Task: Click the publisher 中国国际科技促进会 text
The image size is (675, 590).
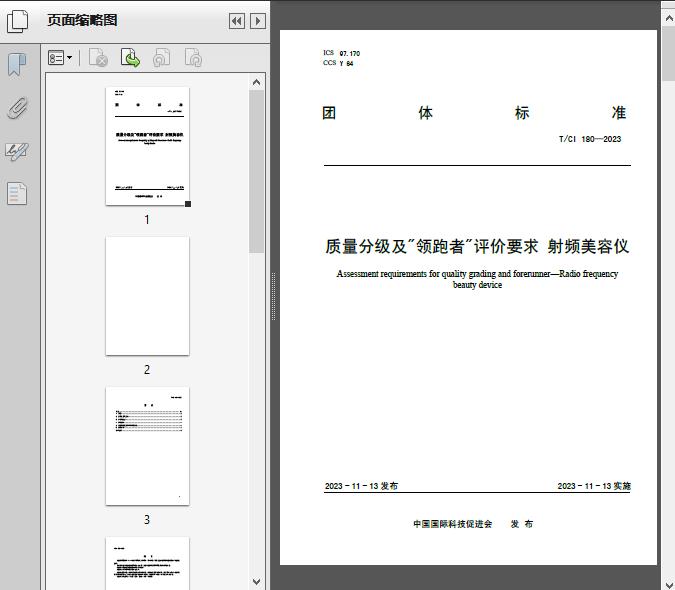Action: click(452, 524)
